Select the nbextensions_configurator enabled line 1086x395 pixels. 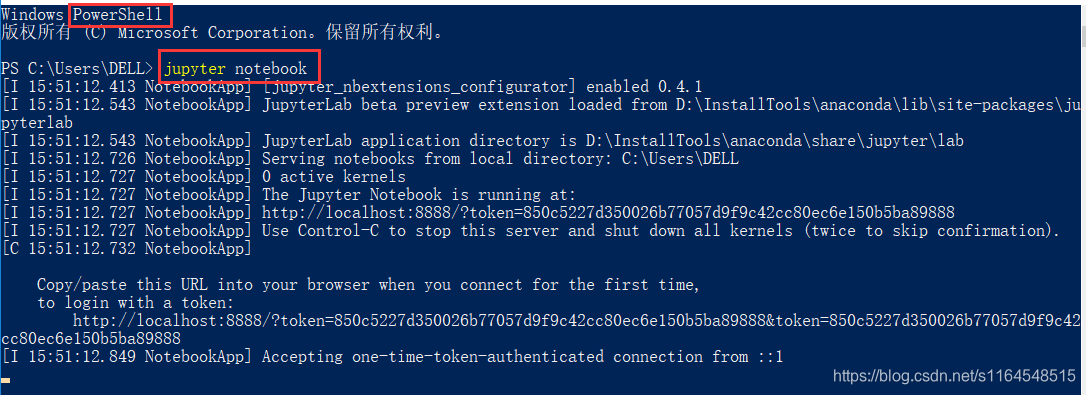pyautogui.click(x=352, y=87)
